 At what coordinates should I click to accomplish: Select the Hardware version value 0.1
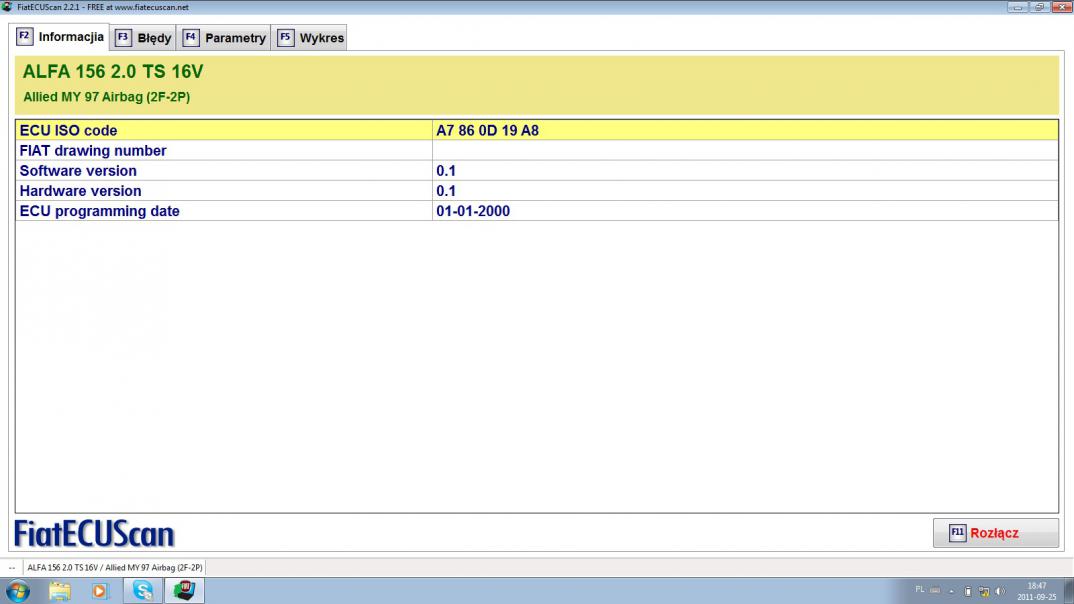[446, 191]
